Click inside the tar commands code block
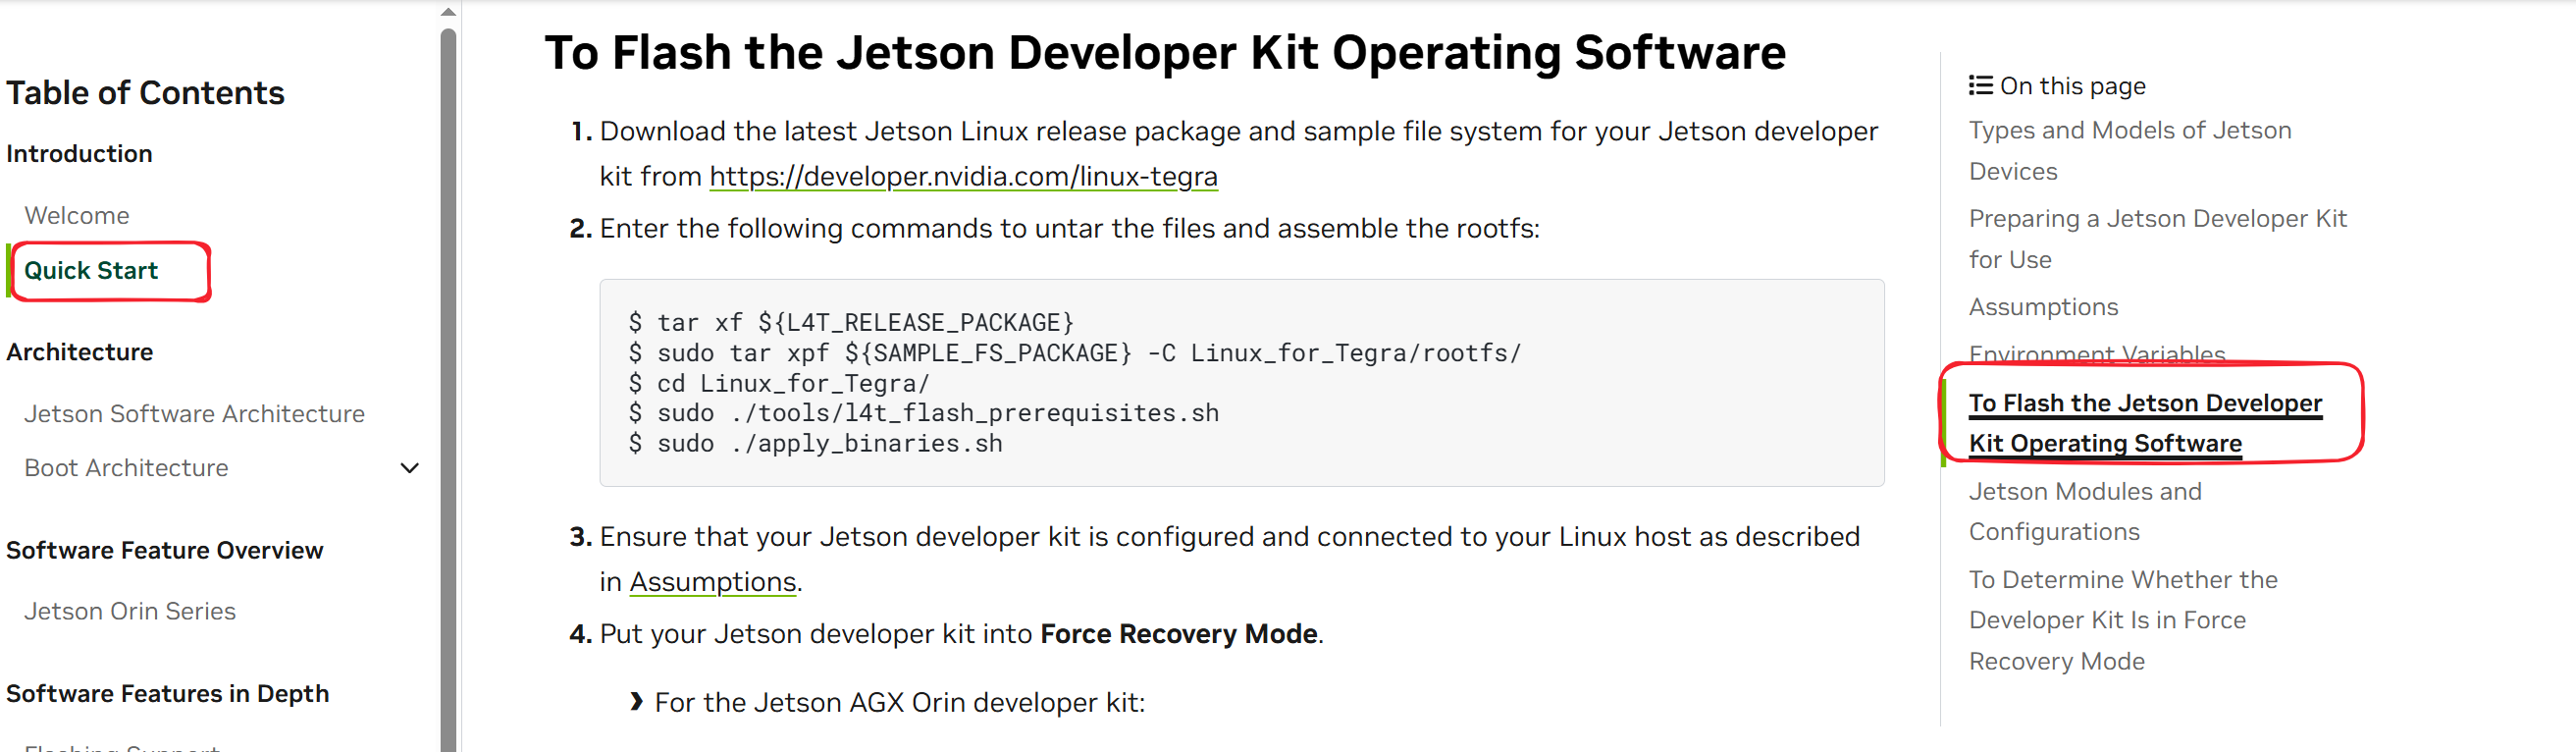This screenshot has width=2576, height=752. tap(1240, 383)
